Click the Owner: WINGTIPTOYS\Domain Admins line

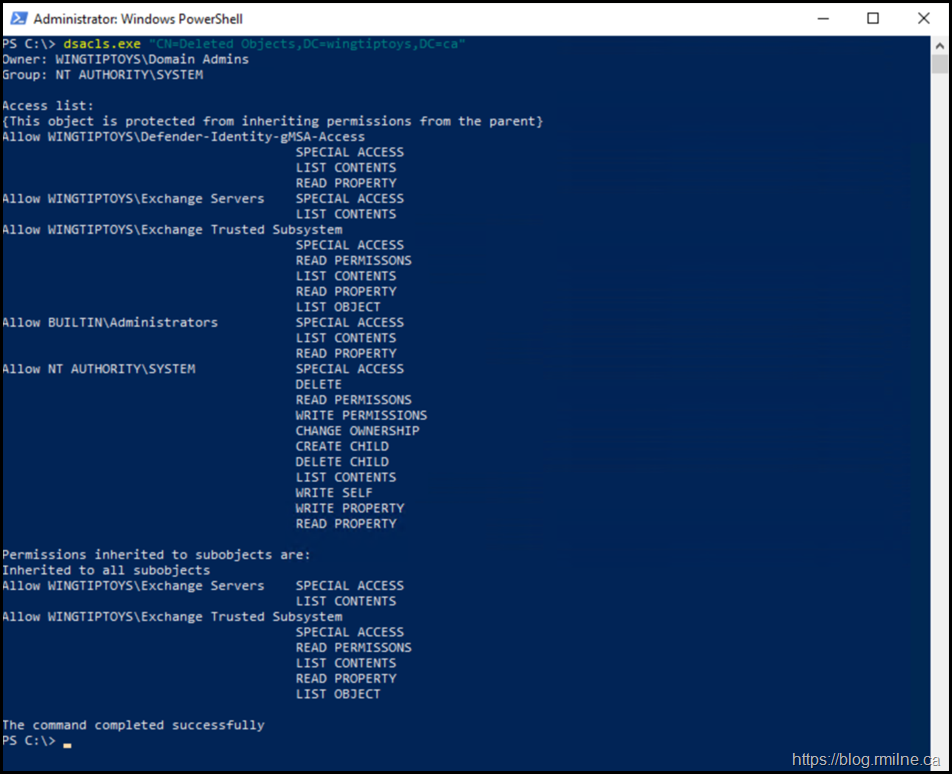pyautogui.click(x=125, y=60)
